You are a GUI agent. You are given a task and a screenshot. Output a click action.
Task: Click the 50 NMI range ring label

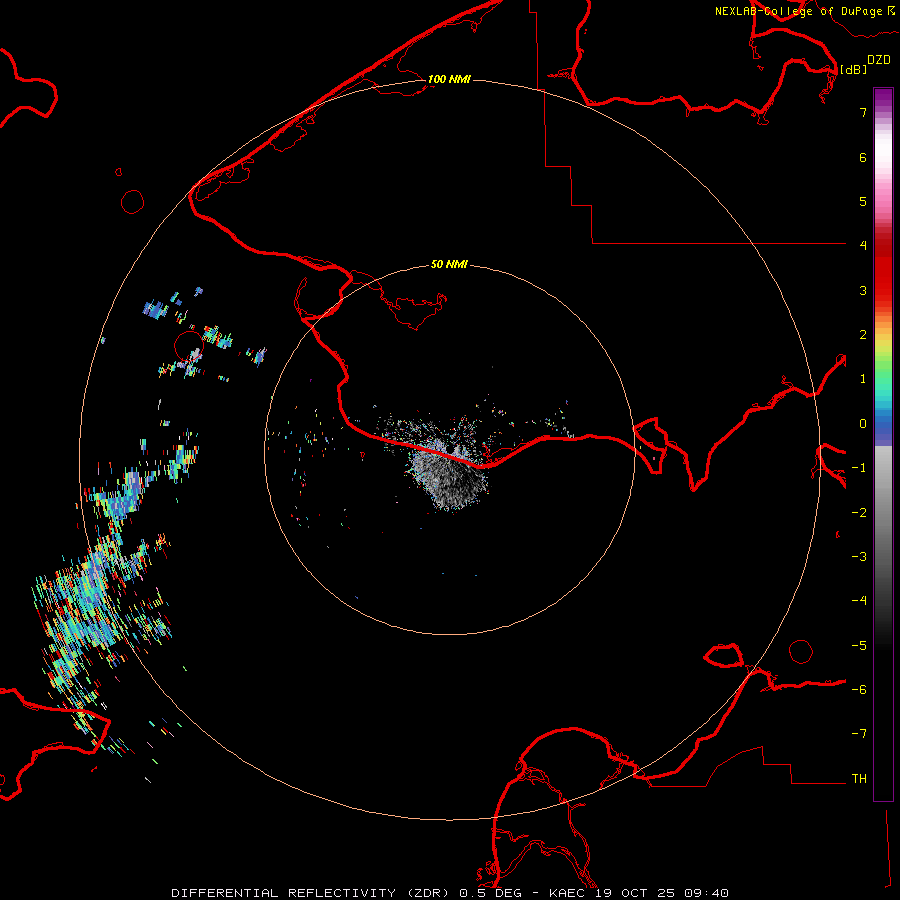click(x=449, y=264)
